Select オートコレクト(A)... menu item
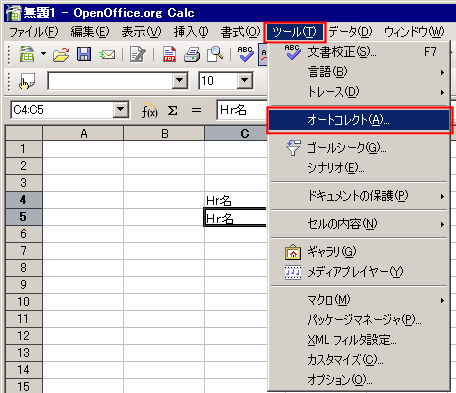This screenshot has width=456, height=393. (x=359, y=120)
